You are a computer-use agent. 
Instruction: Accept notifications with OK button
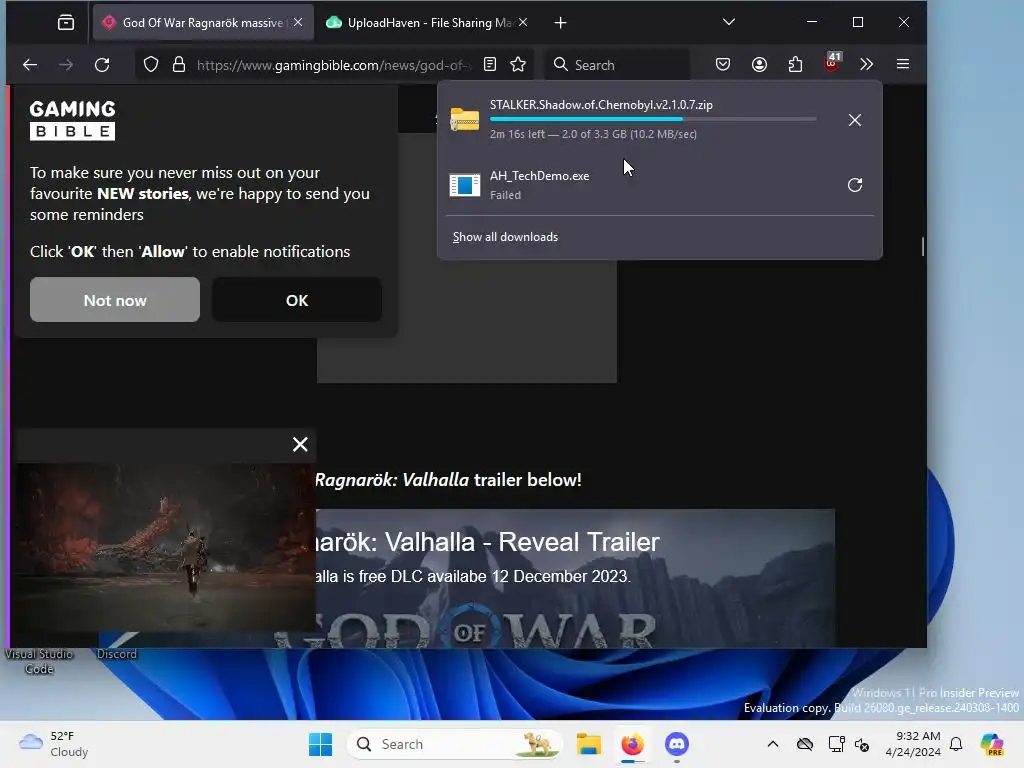[296, 300]
